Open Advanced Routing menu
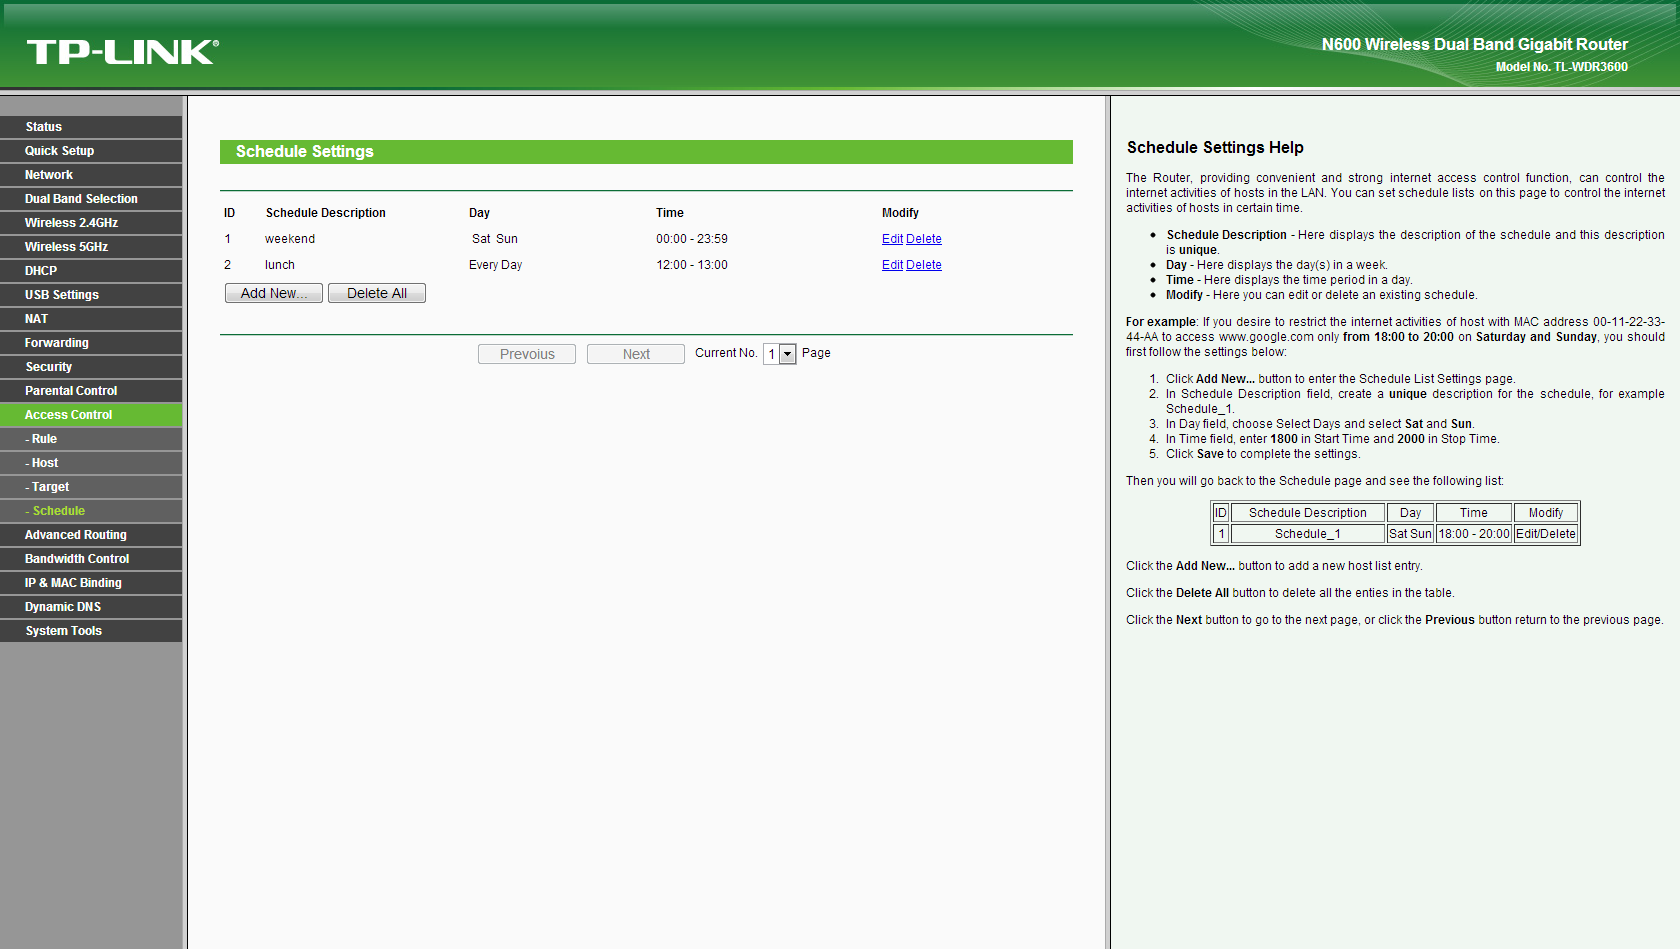Image resolution: width=1680 pixels, height=949 pixels. point(91,535)
